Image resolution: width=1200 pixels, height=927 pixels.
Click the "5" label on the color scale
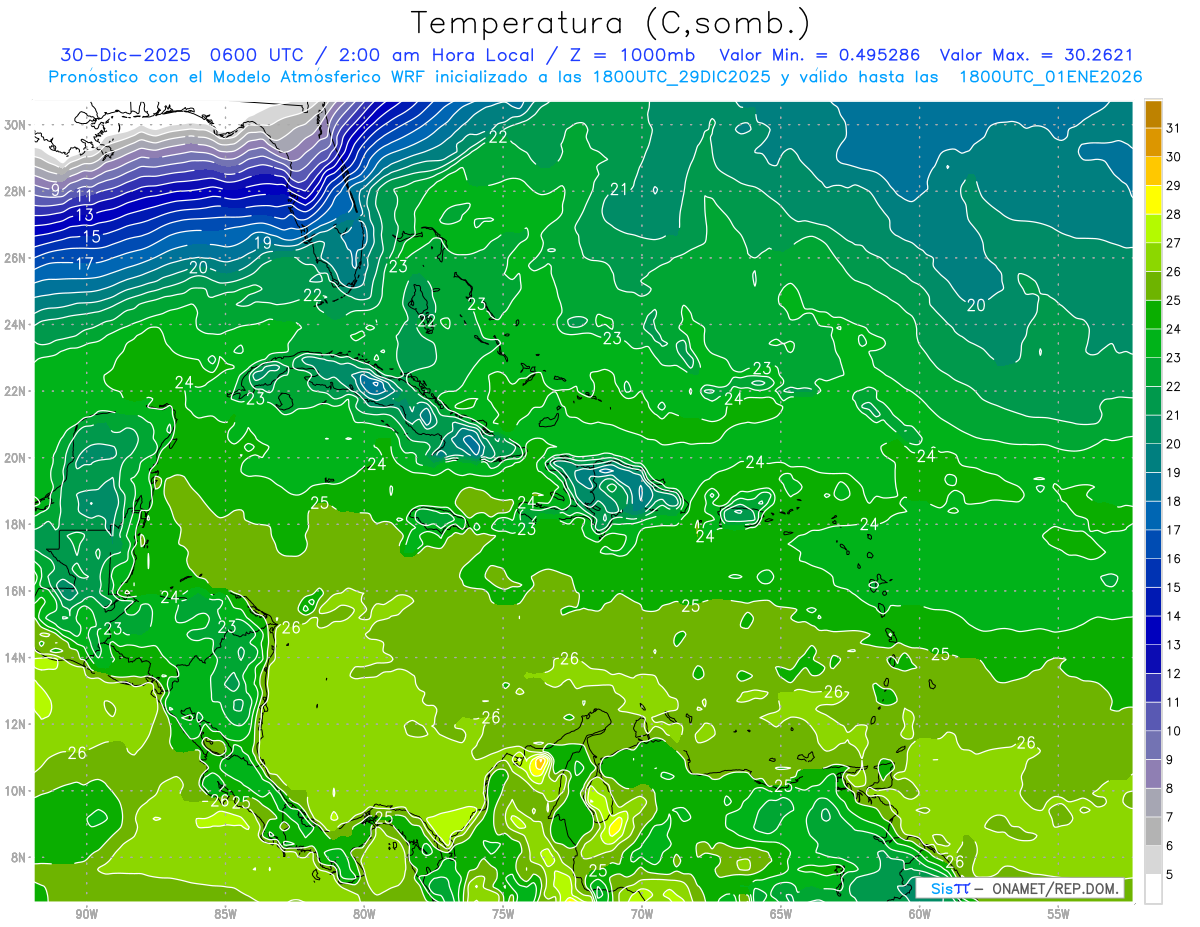pyautogui.click(x=1170, y=874)
